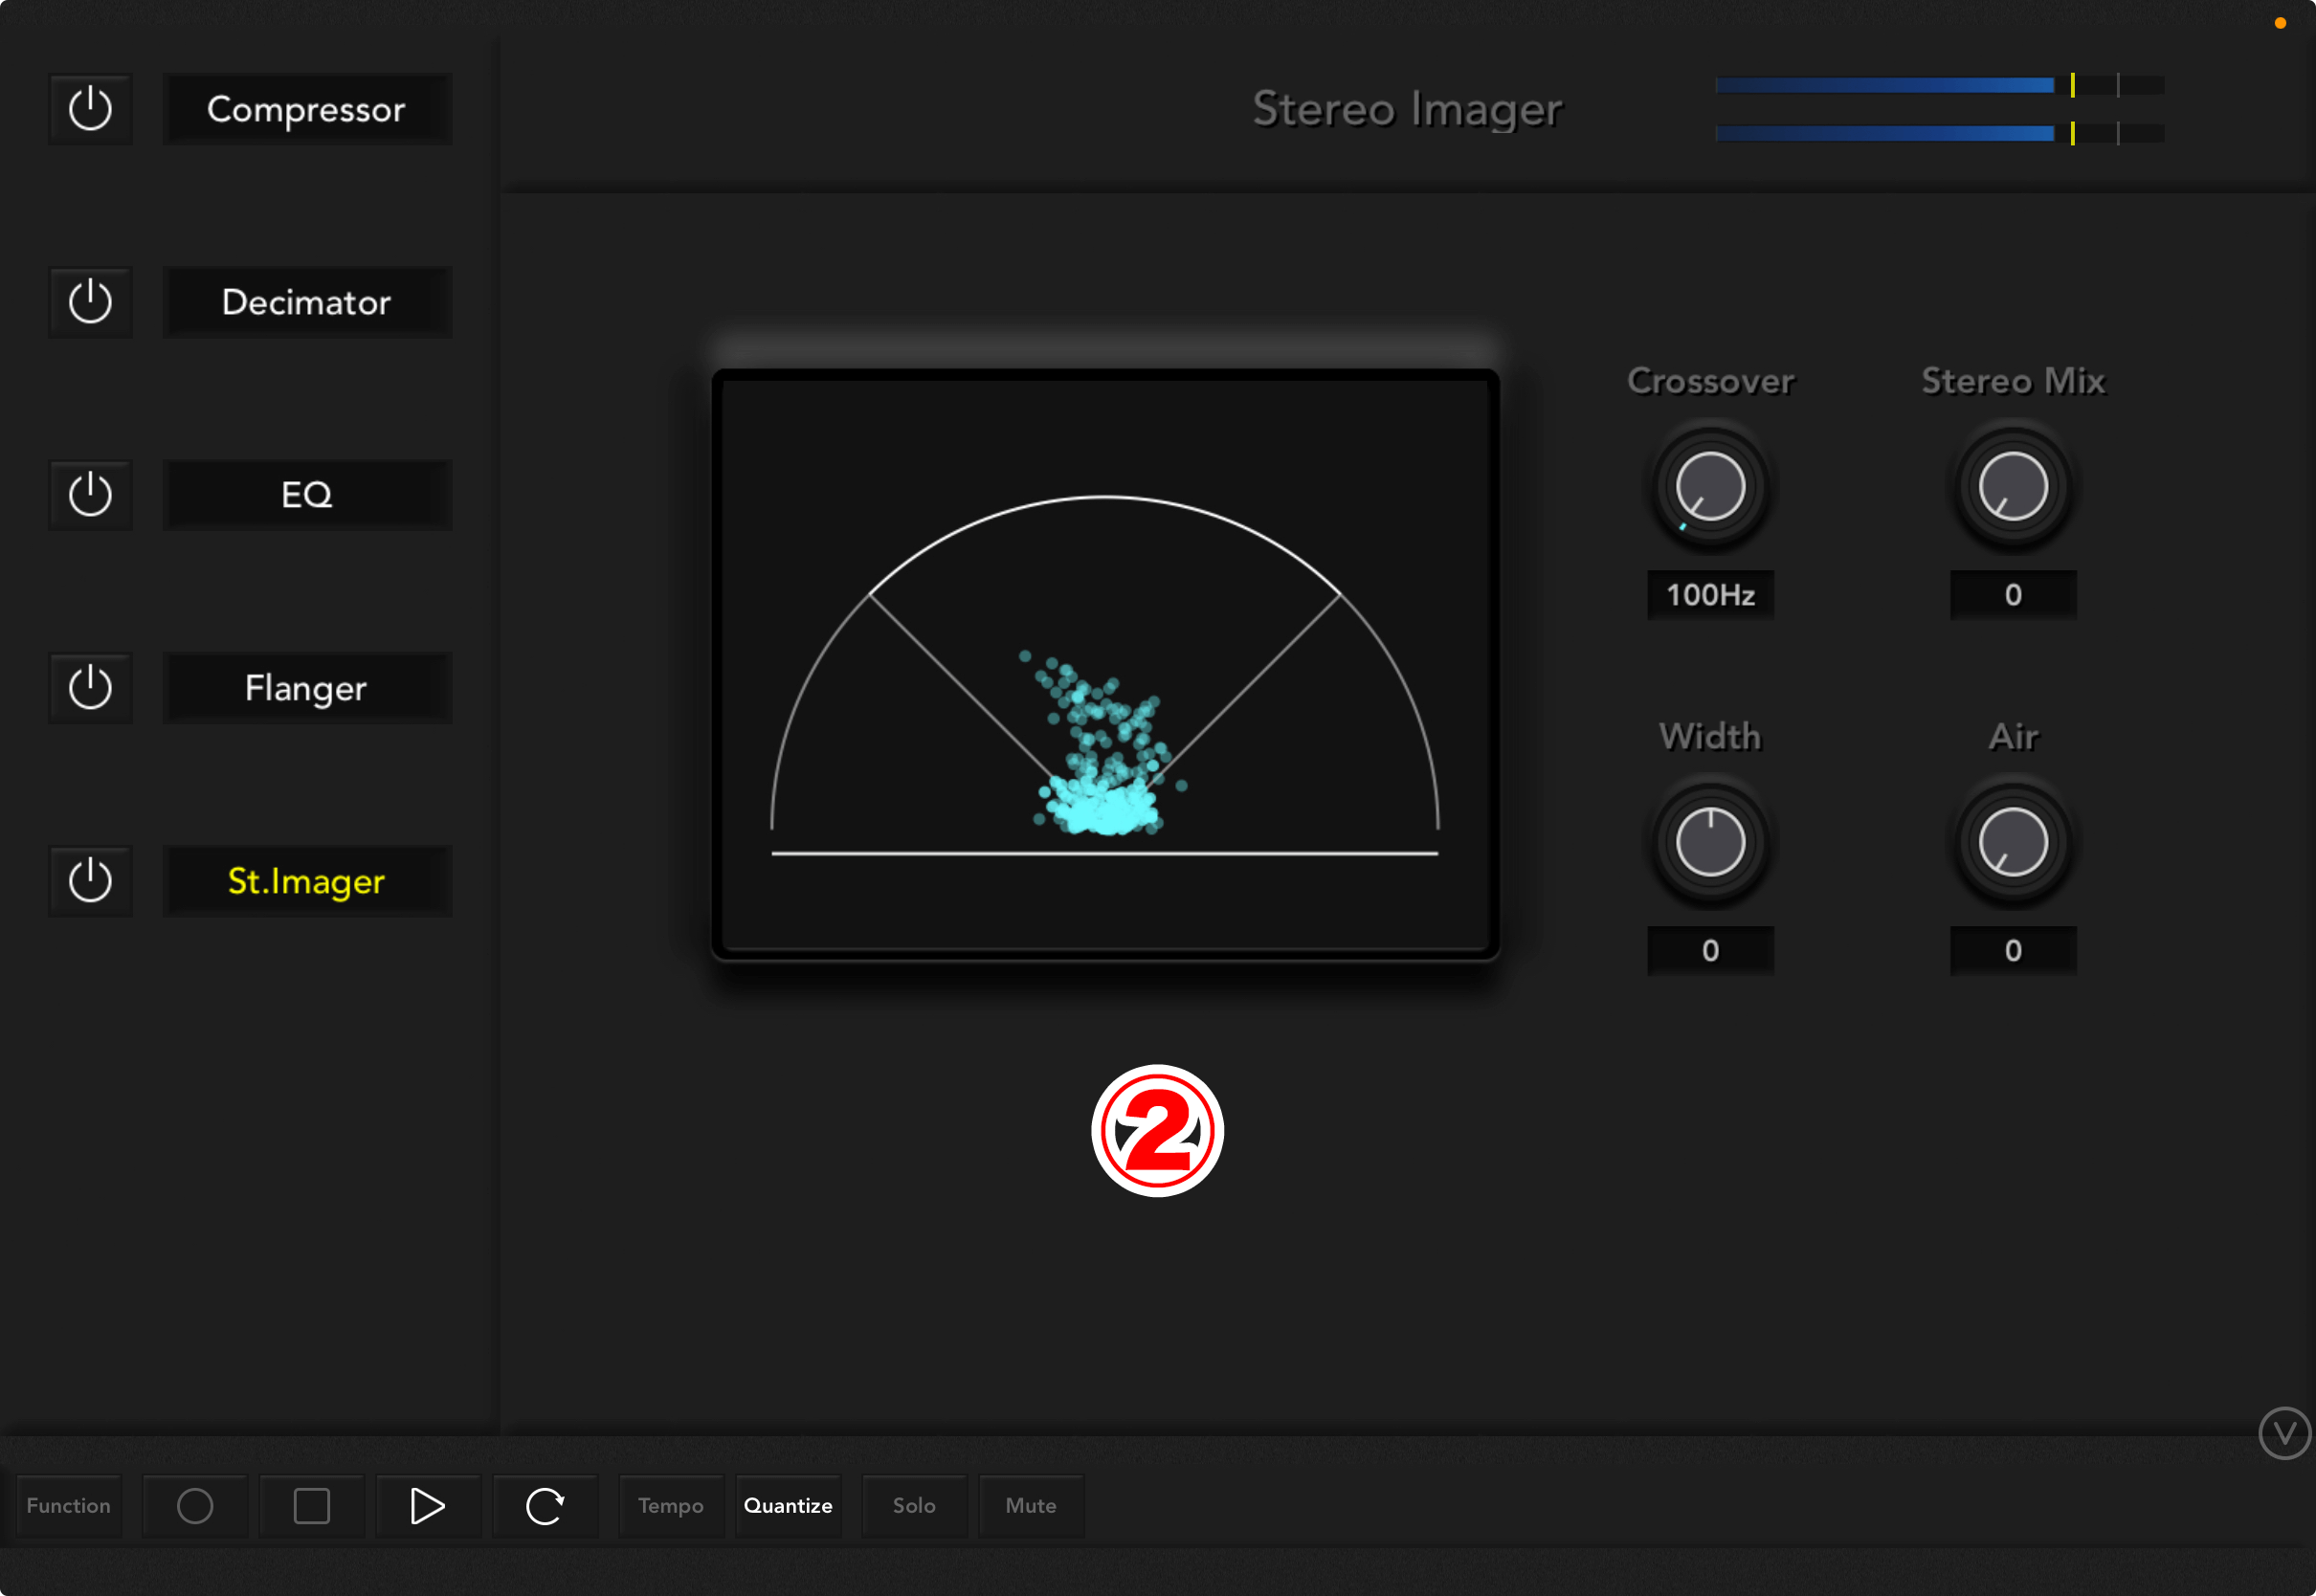Open the EQ effect tab
This screenshot has width=2316, height=1596.
tap(307, 495)
